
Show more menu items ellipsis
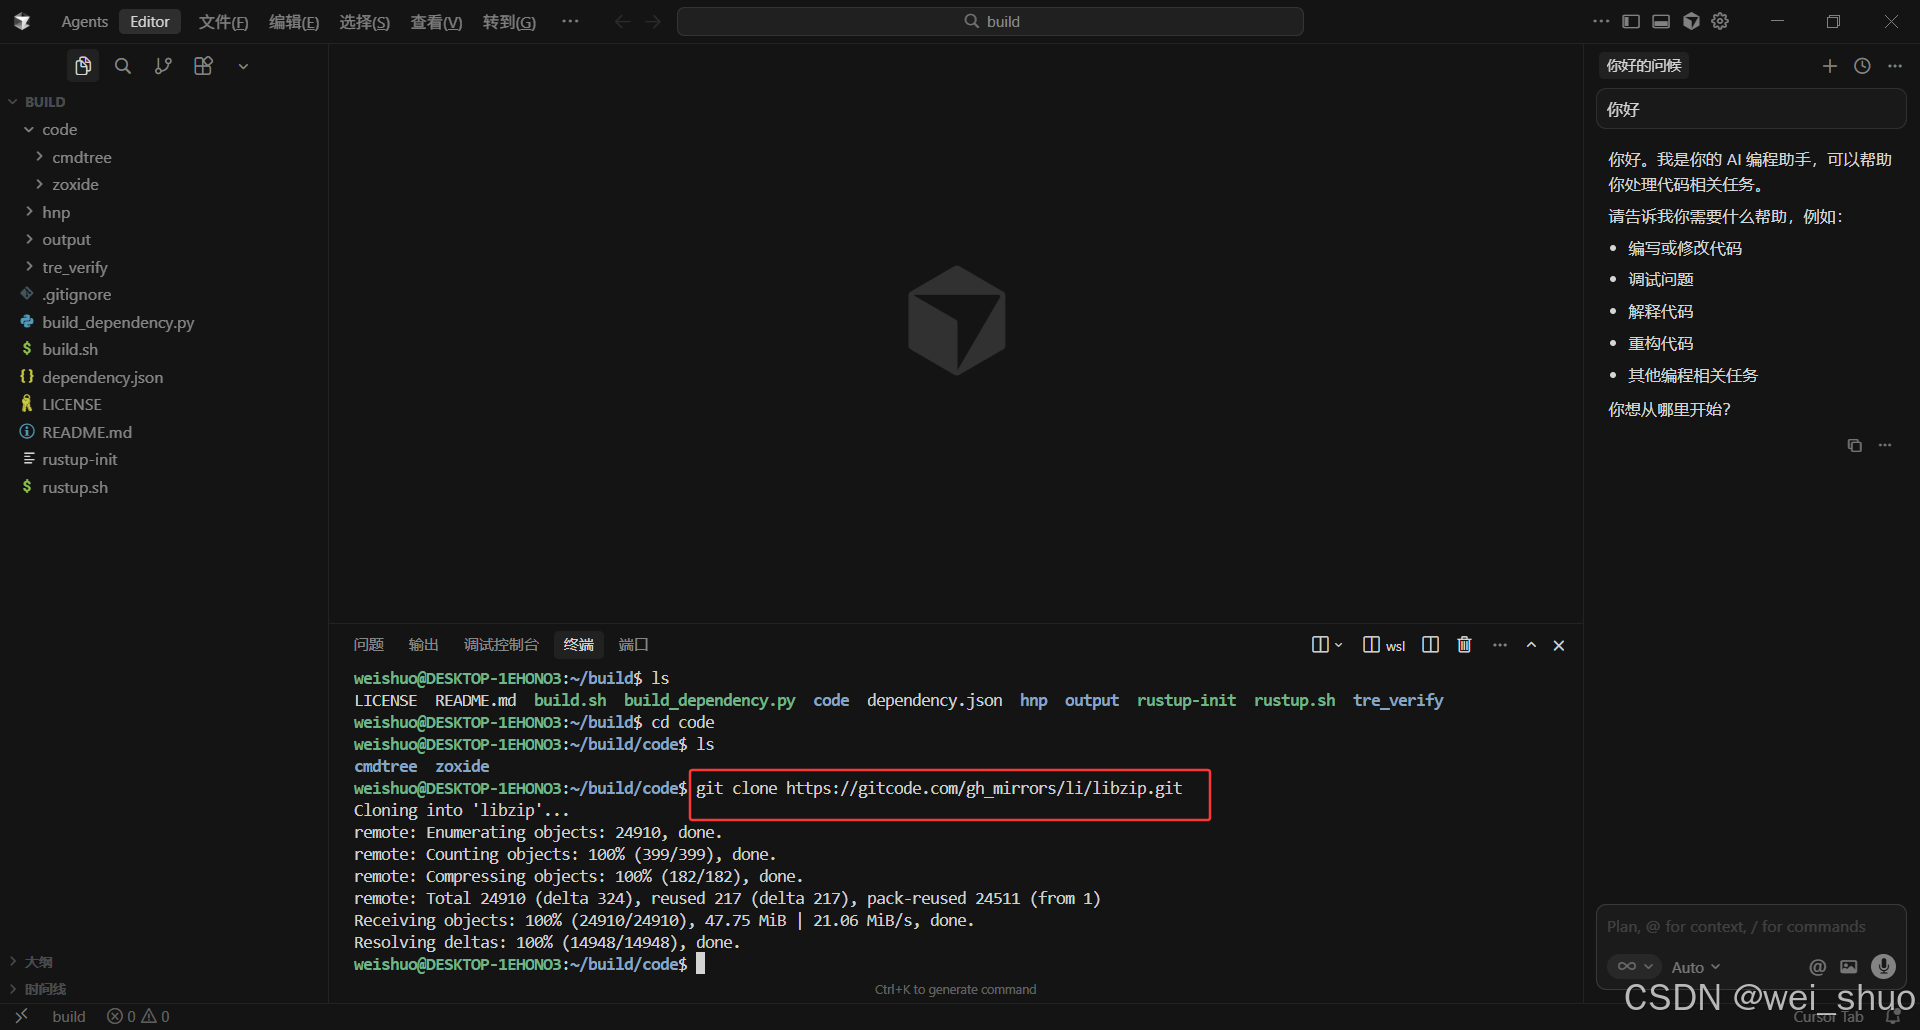(570, 21)
